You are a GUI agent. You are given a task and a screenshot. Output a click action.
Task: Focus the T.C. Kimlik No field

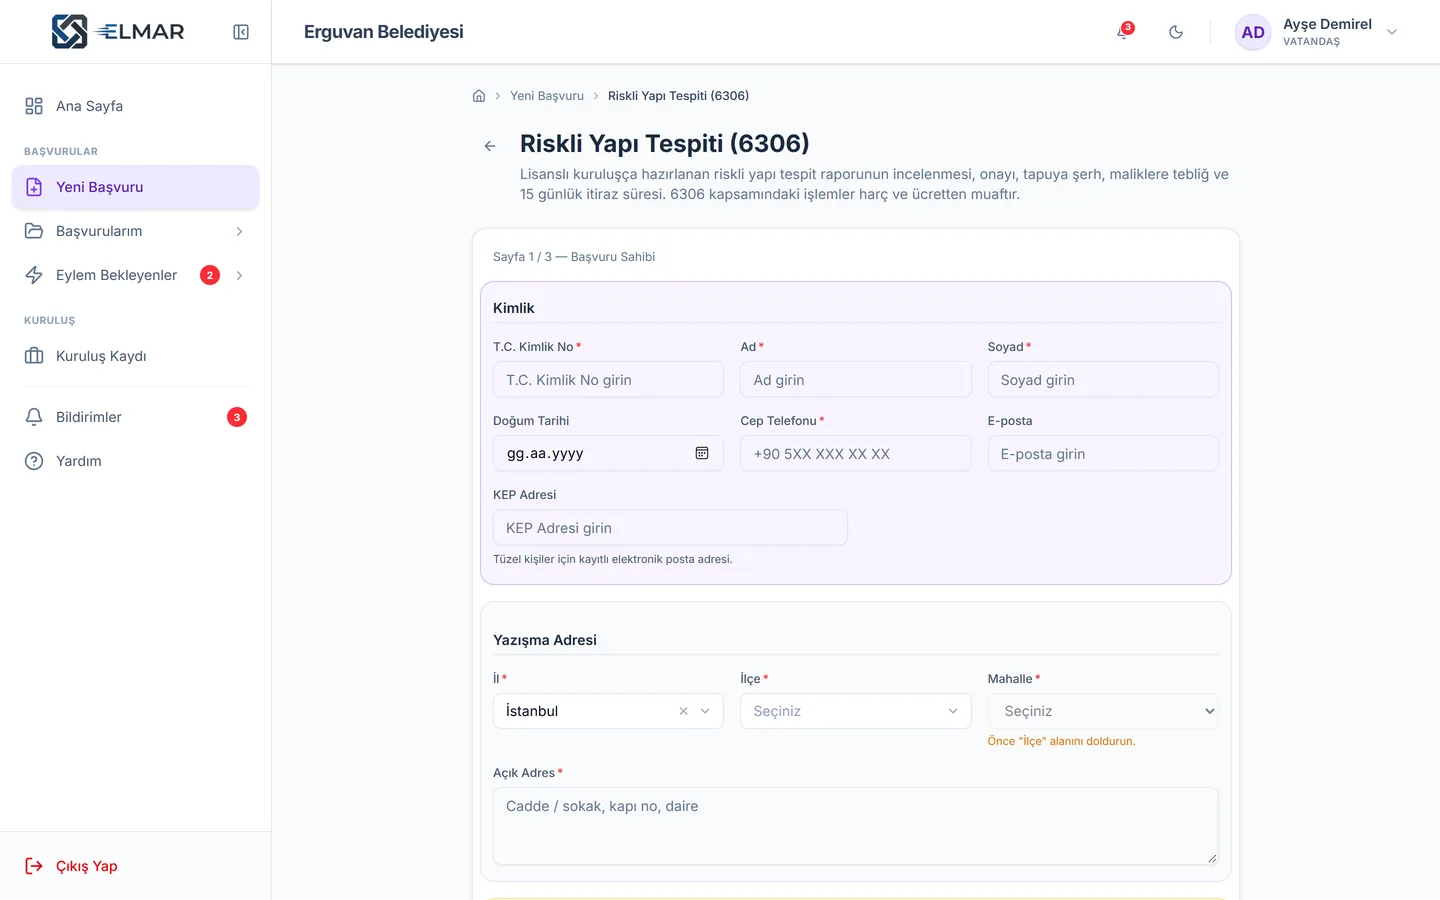pos(608,380)
